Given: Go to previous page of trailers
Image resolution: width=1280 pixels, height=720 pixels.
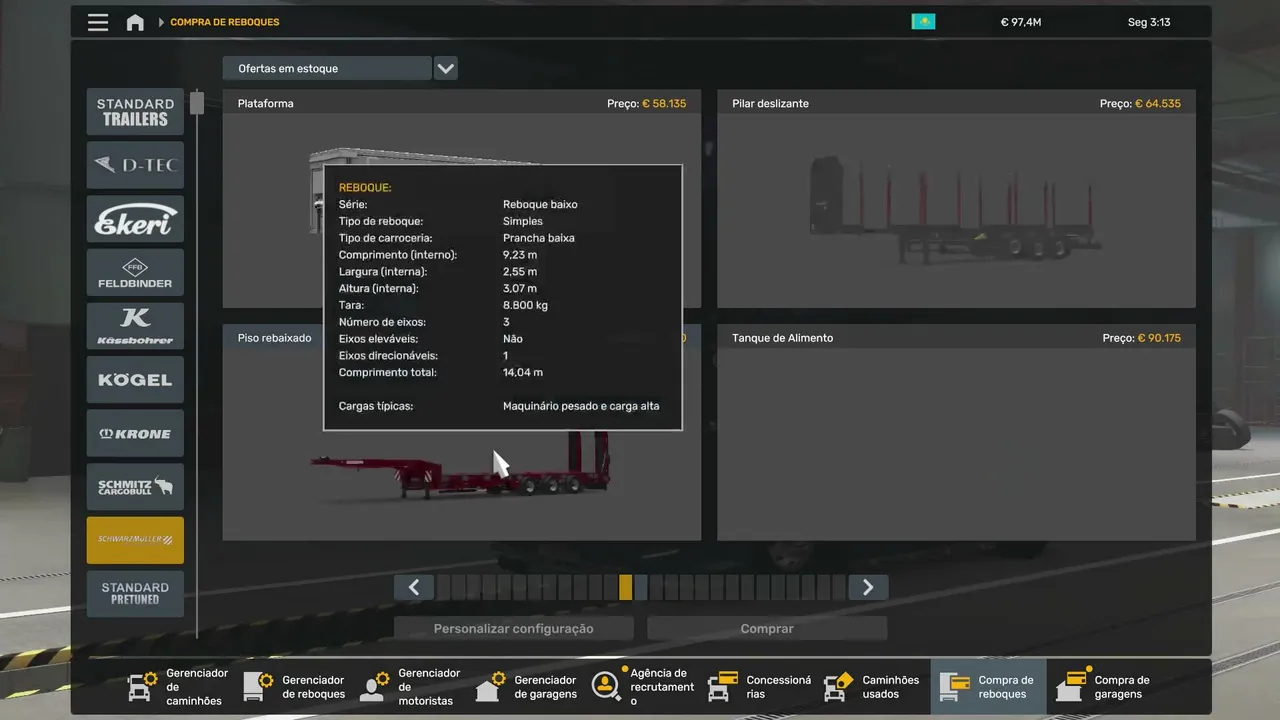Looking at the screenshot, I should pos(414,588).
